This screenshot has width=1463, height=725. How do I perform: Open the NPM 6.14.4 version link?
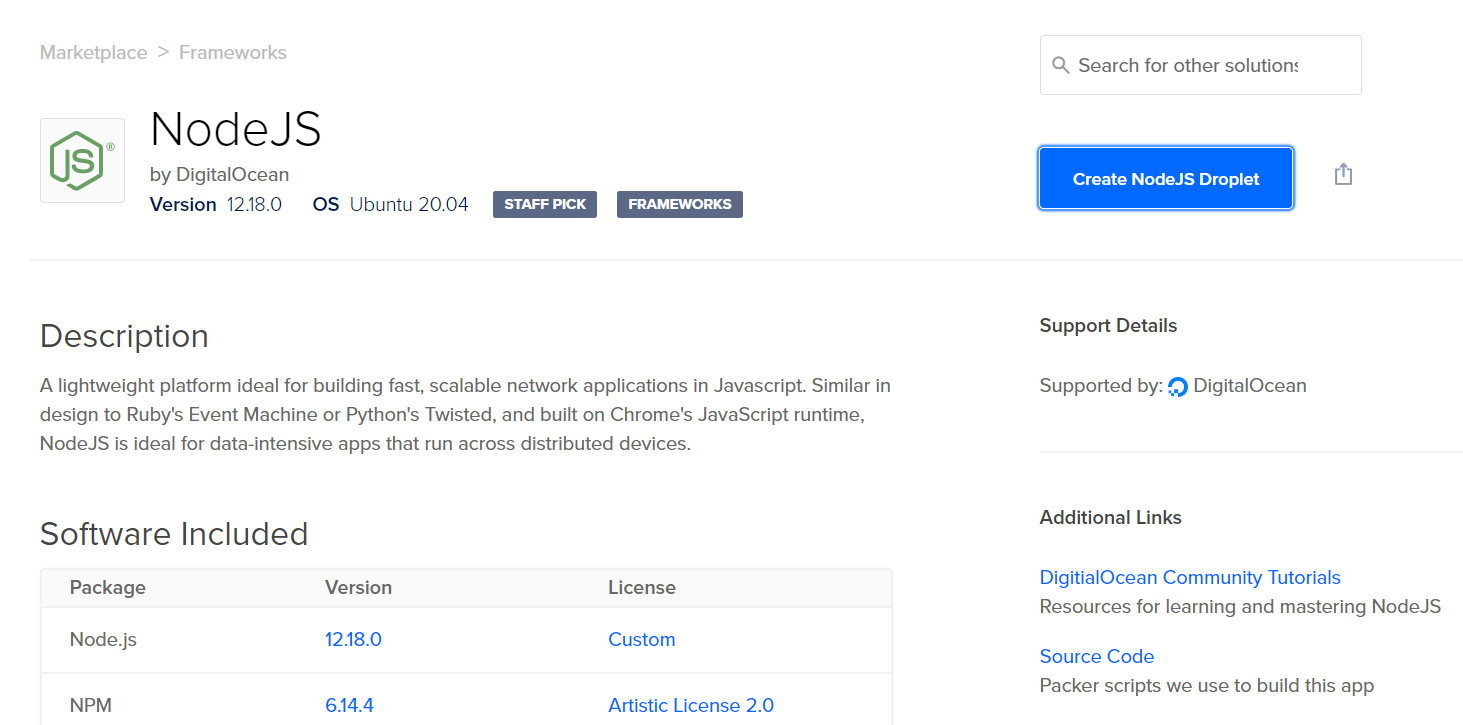(x=349, y=705)
